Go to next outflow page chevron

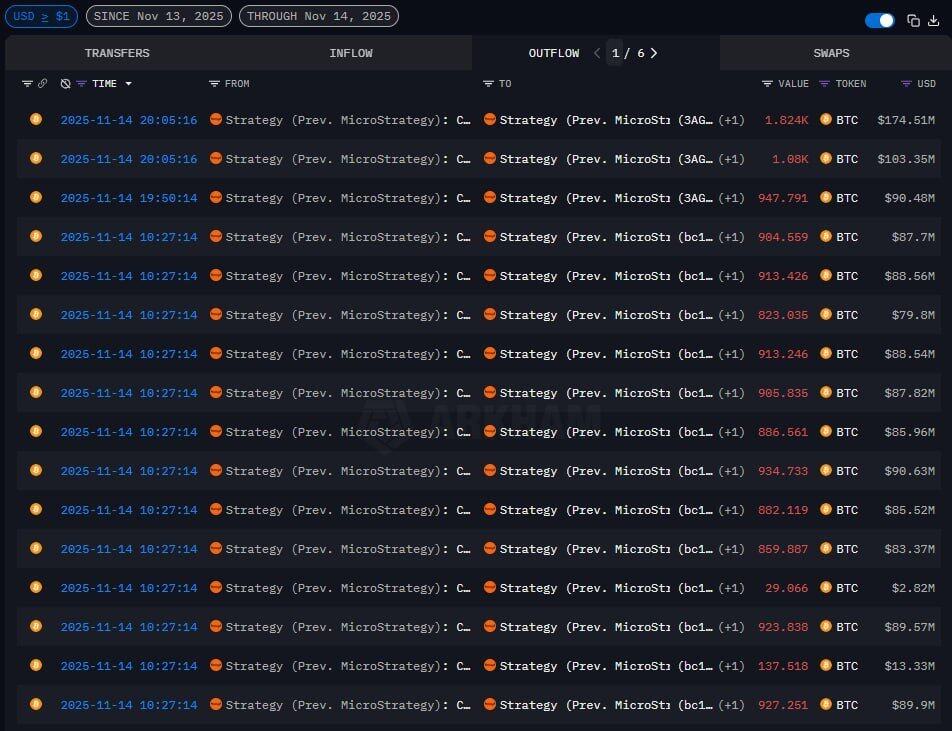[x=654, y=53]
